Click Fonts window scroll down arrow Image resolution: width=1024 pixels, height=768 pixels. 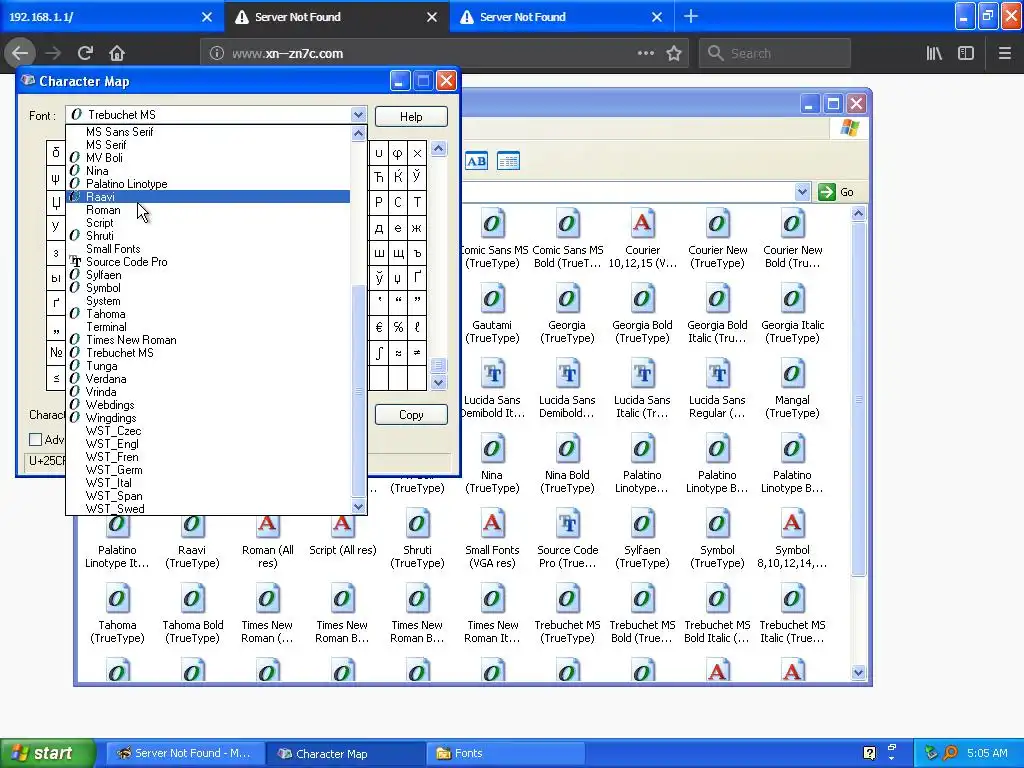tap(859, 673)
